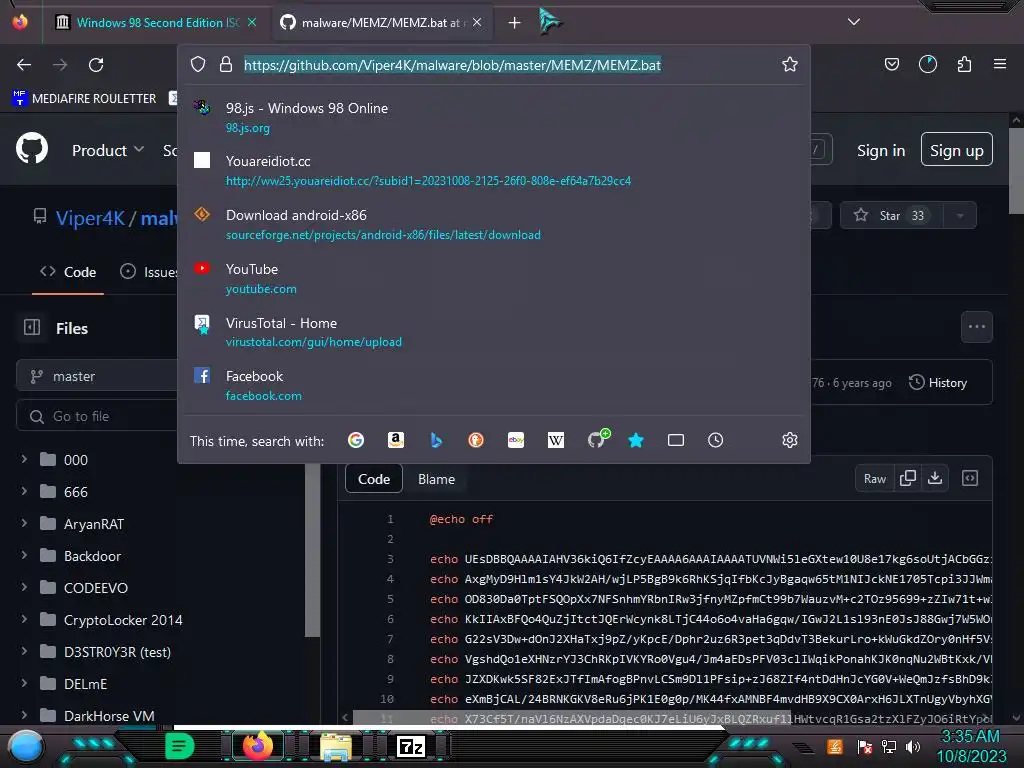
Task: Copy raw file with the copy icon
Action: pos(908,478)
